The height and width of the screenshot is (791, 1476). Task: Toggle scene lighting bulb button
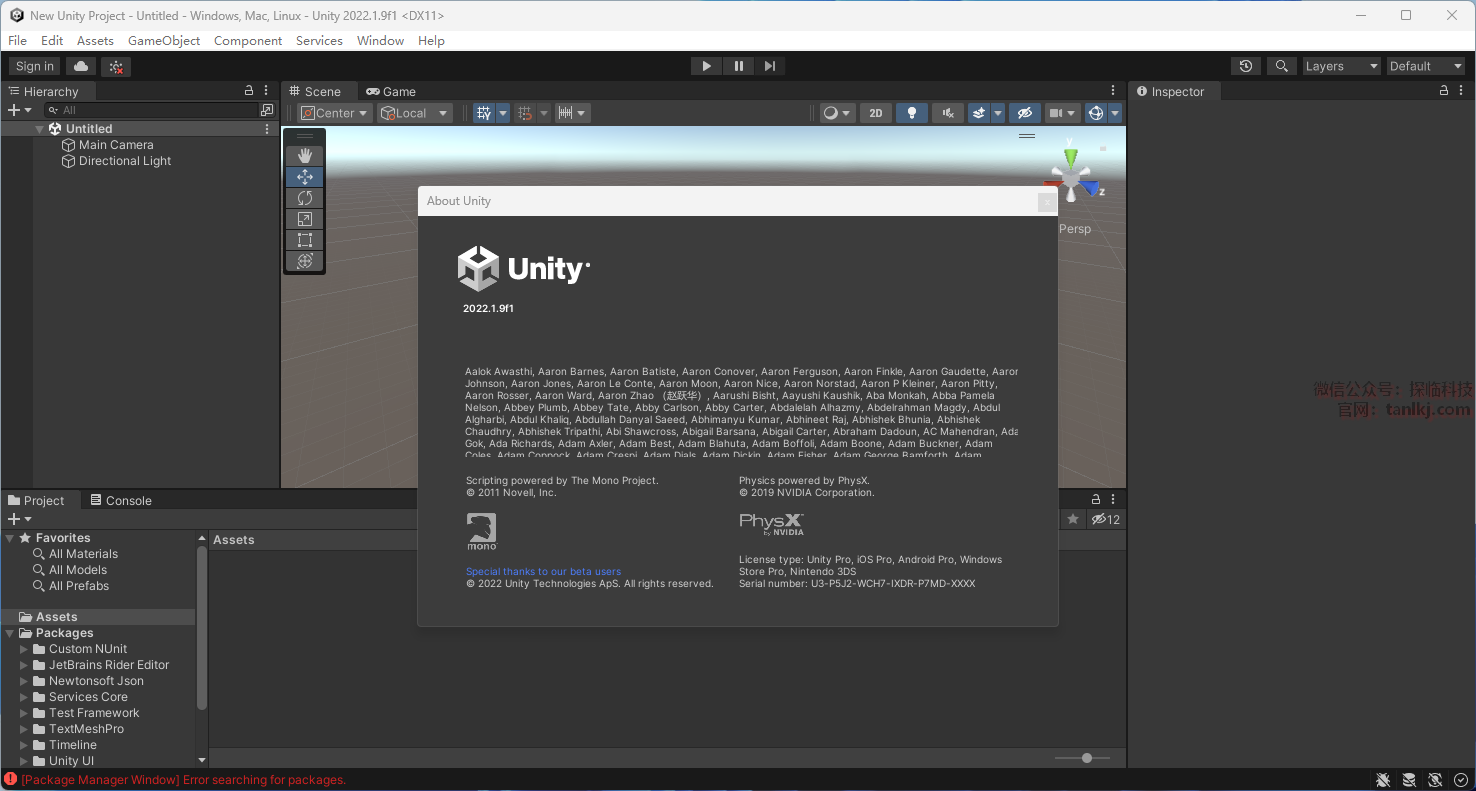(x=911, y=113)
